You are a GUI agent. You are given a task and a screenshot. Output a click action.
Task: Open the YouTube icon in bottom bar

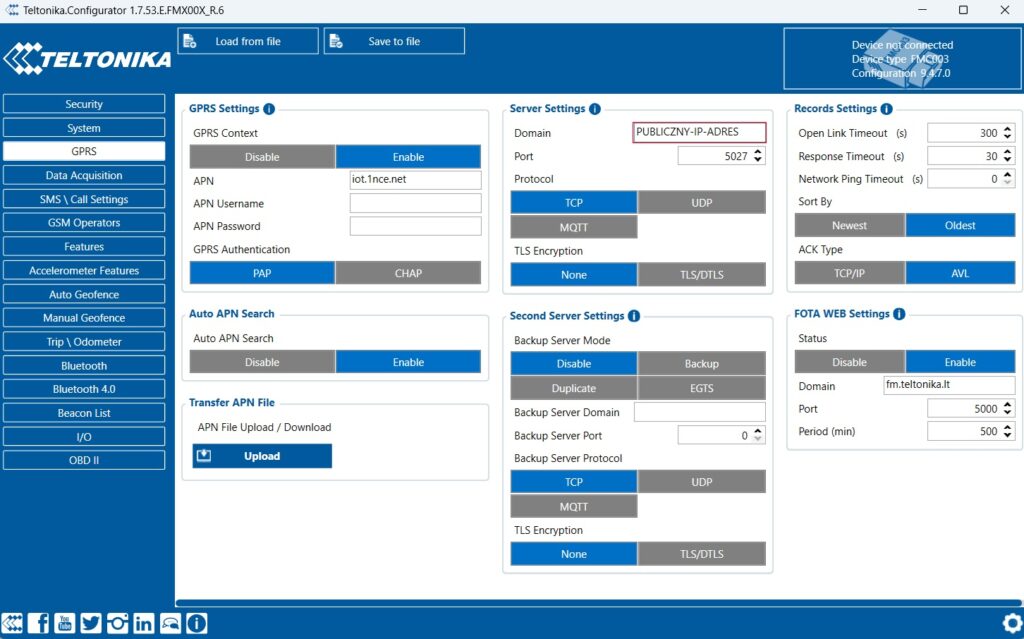[x=64, y=623]
